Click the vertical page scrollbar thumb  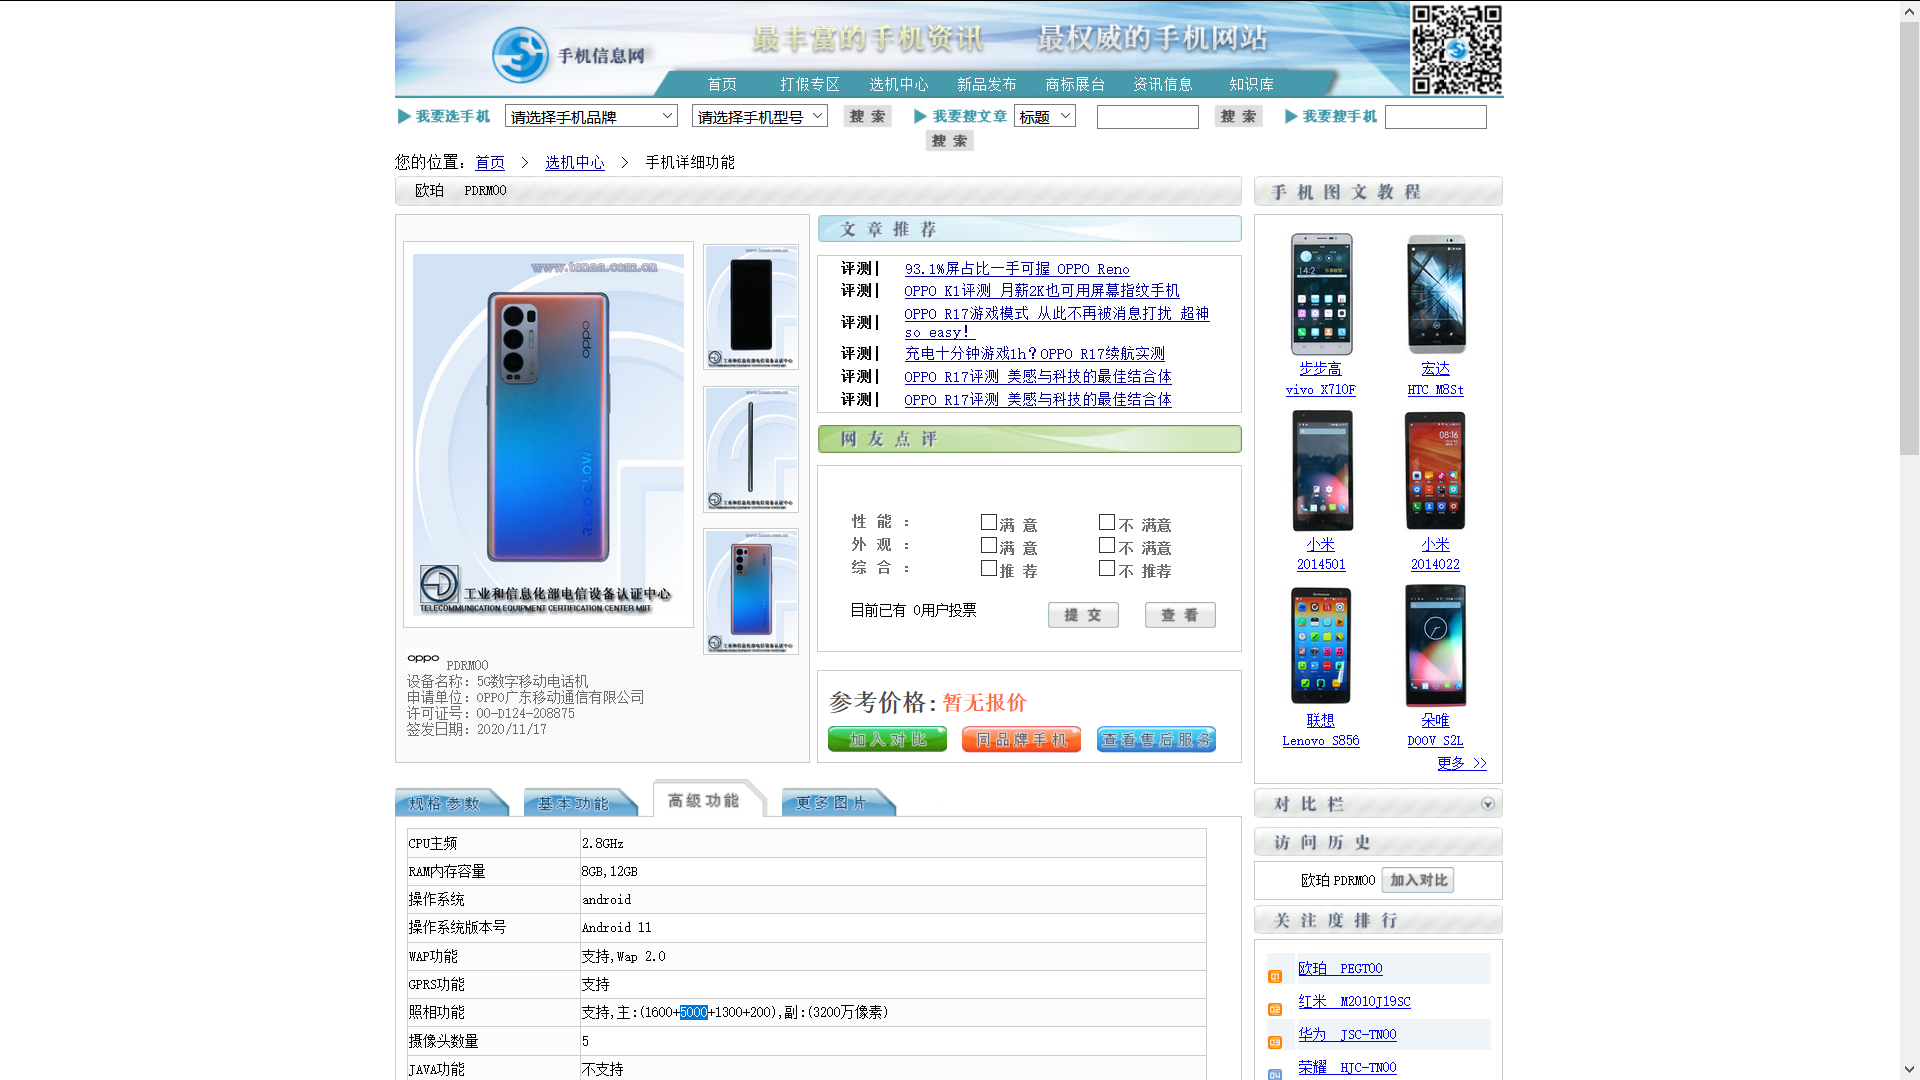point(1909,238)
